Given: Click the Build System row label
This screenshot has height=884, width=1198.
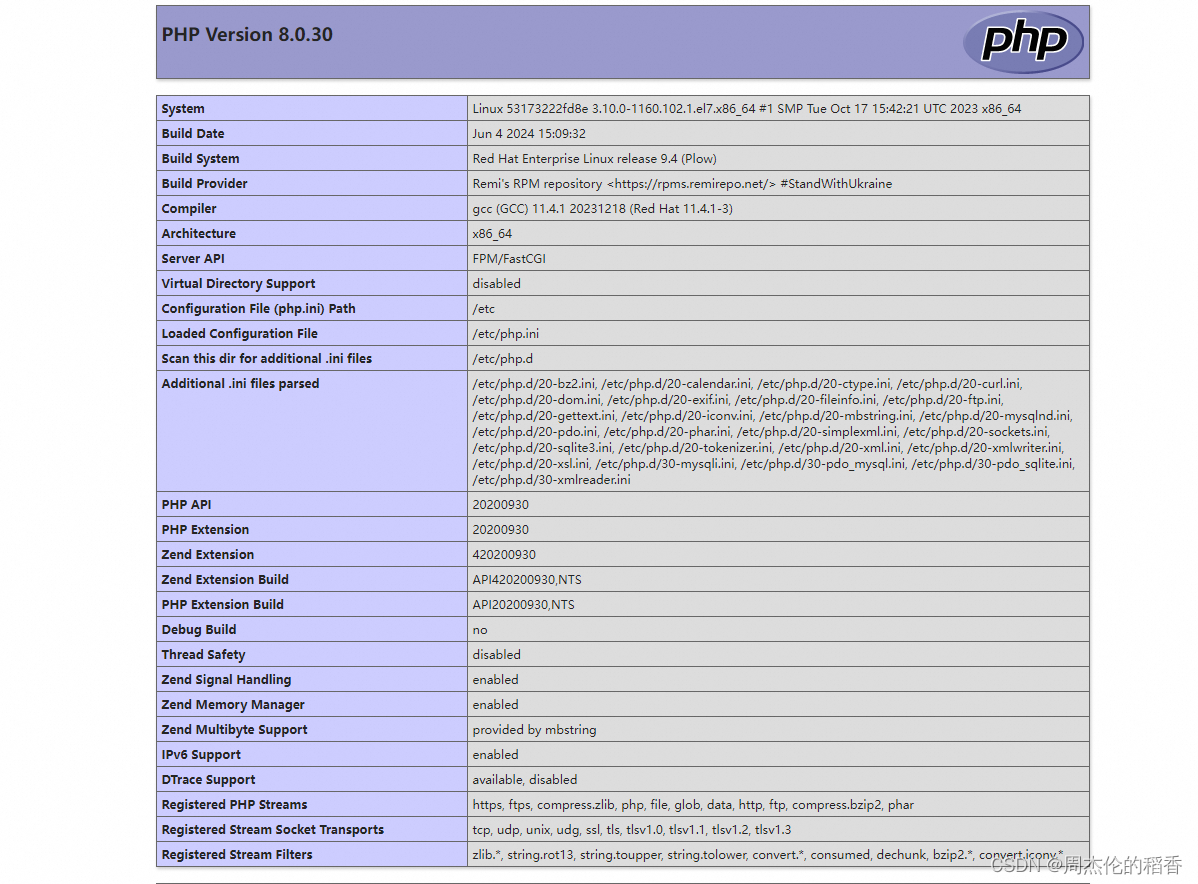Looking at the screenshot, I should pyautogui.click(x=200, y=158).
